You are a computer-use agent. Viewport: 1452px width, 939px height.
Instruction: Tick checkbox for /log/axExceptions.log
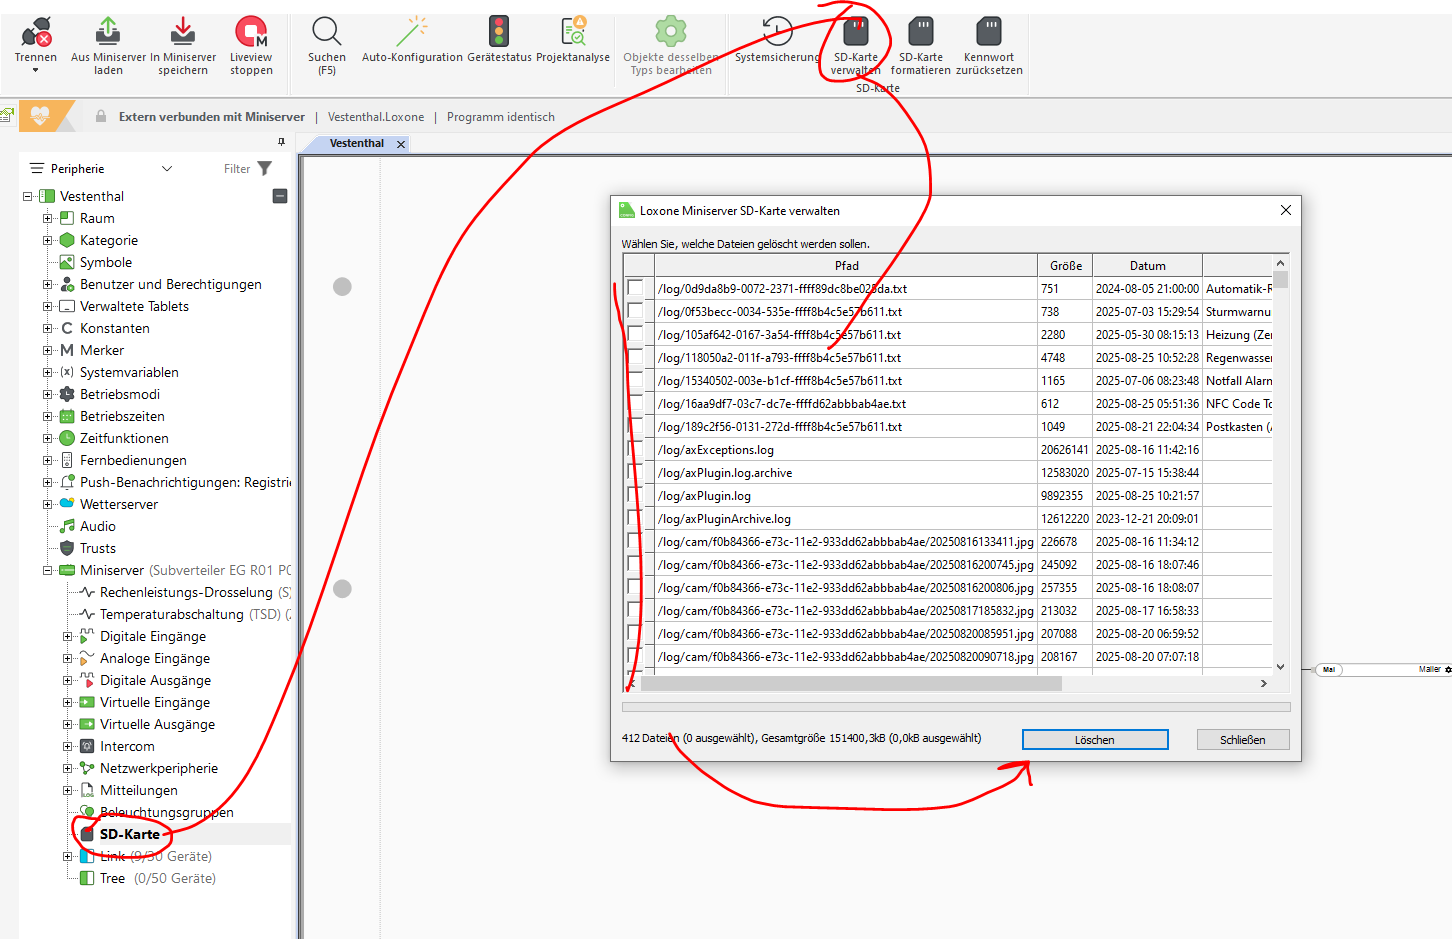(x=635, y=449)
